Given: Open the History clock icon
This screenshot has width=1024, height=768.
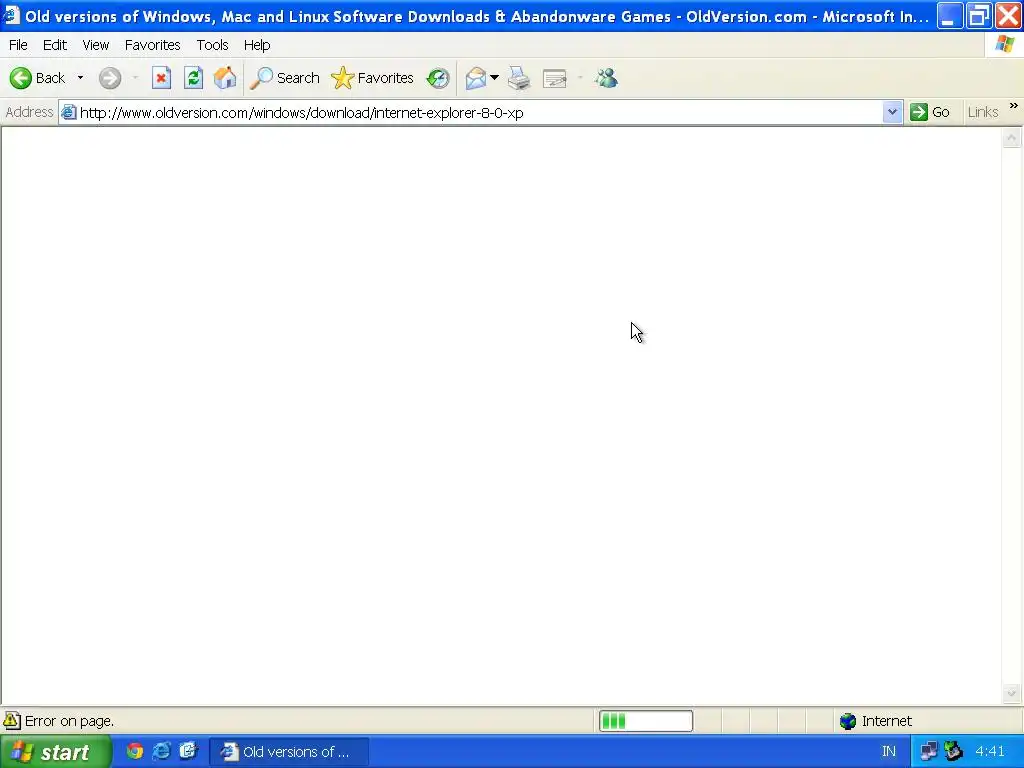Looking at the screenshot, I should [438, 78].
